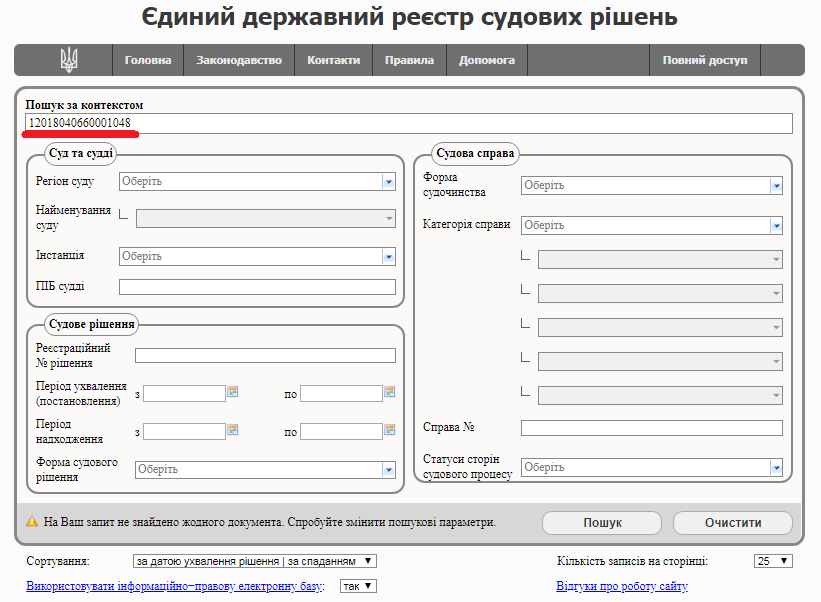Viewport: 821px width, 602px height.
Task: Go to the Законодавство menu item
Action: click(x=239, y=60)
